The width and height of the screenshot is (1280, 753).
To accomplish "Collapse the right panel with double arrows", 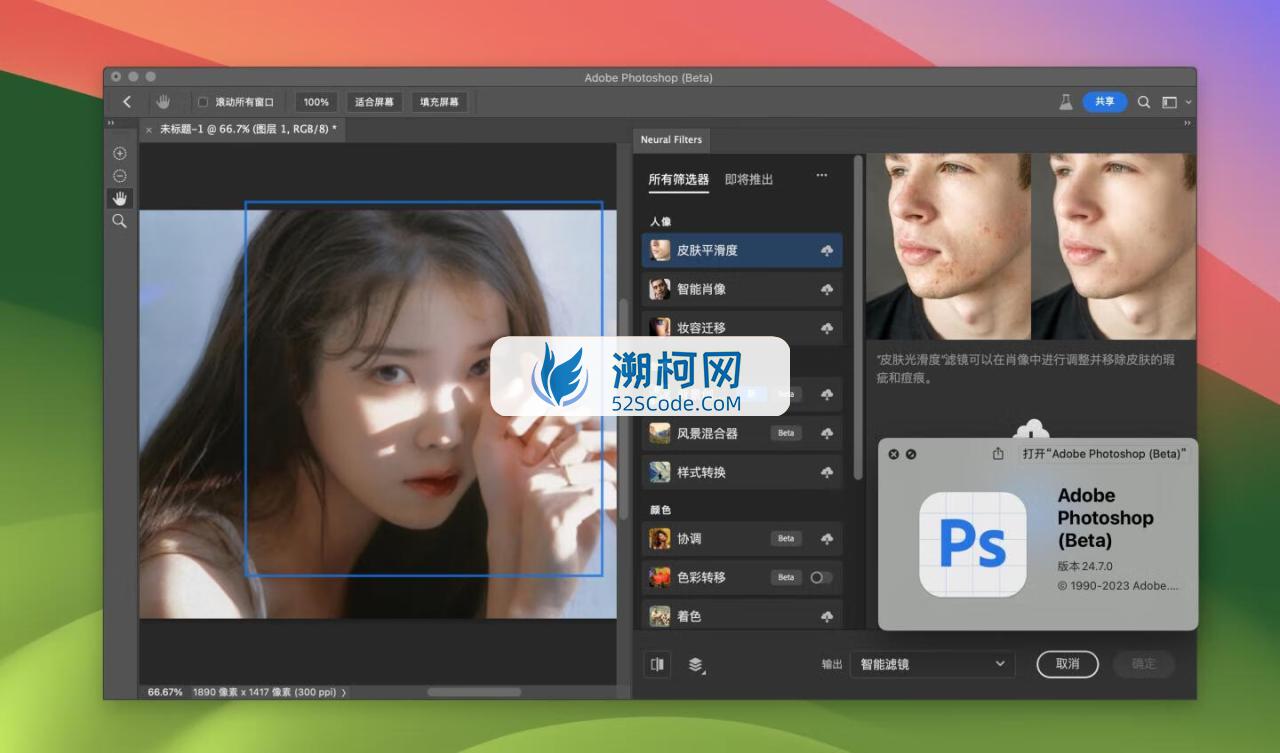I will (1187, 123).
